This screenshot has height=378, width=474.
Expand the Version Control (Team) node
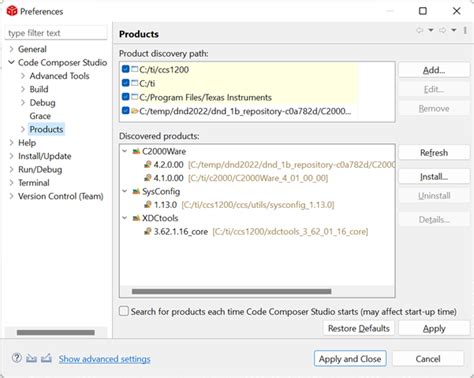tap(11, 196)
